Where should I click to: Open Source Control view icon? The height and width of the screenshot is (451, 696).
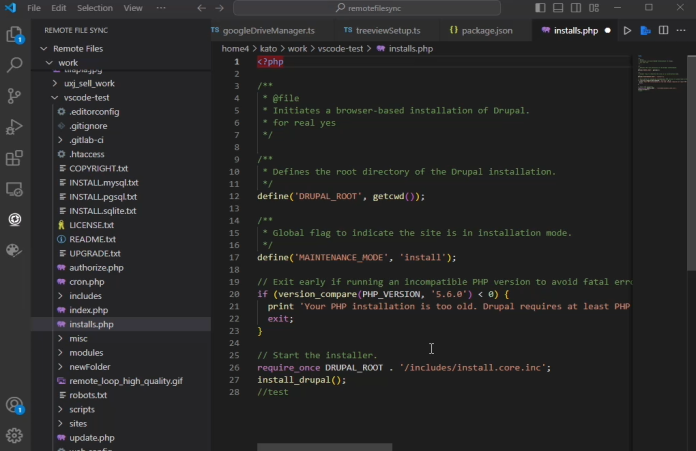(14, 95)
